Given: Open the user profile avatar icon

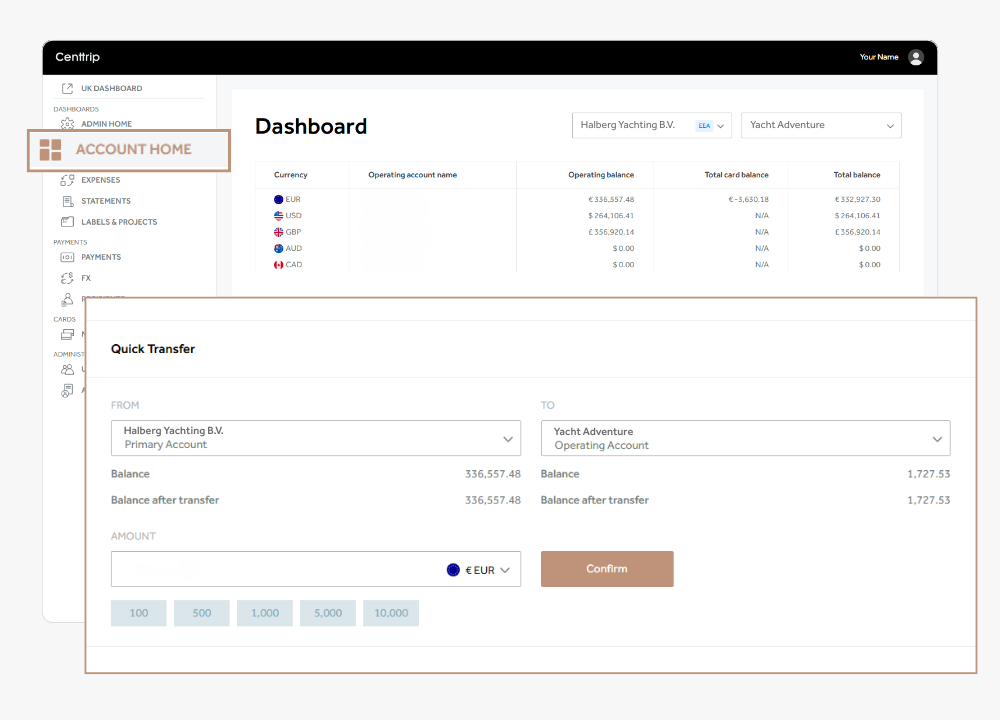Looking at the screenshot, I should click(916, 57).
